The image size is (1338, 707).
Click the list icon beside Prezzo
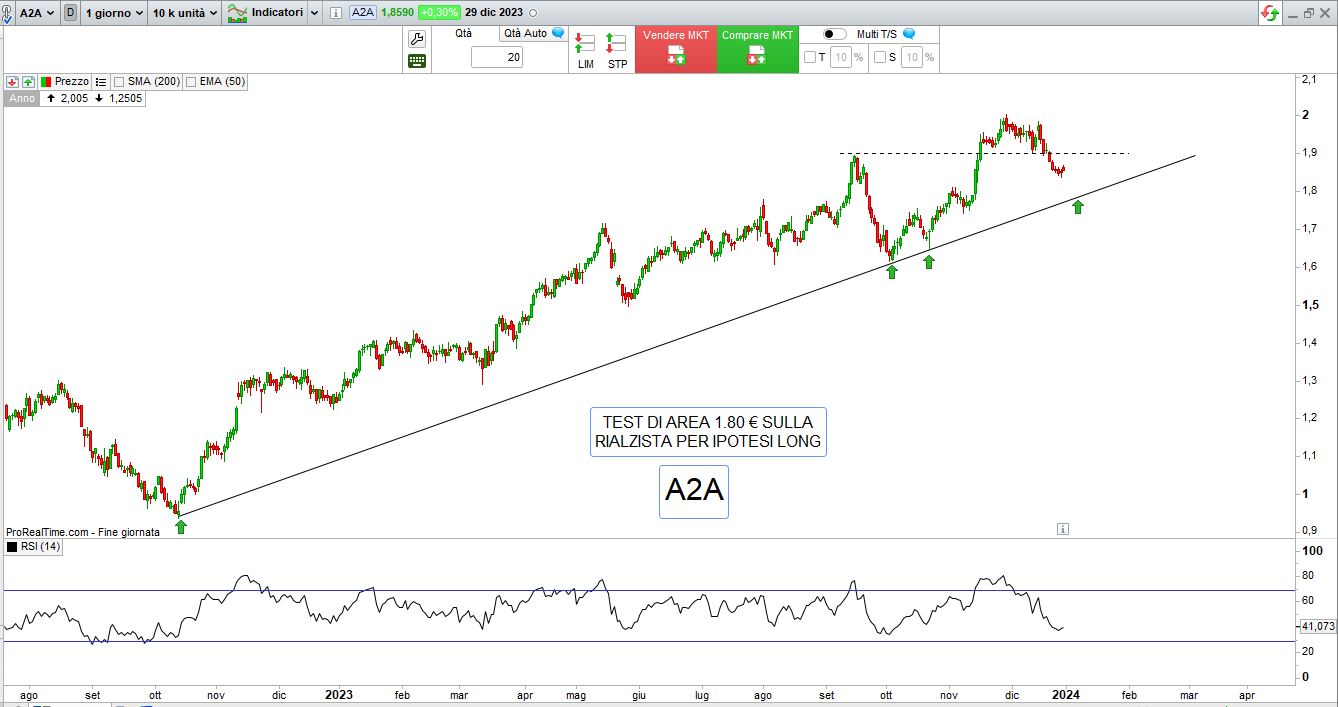[x=101, y=81]
